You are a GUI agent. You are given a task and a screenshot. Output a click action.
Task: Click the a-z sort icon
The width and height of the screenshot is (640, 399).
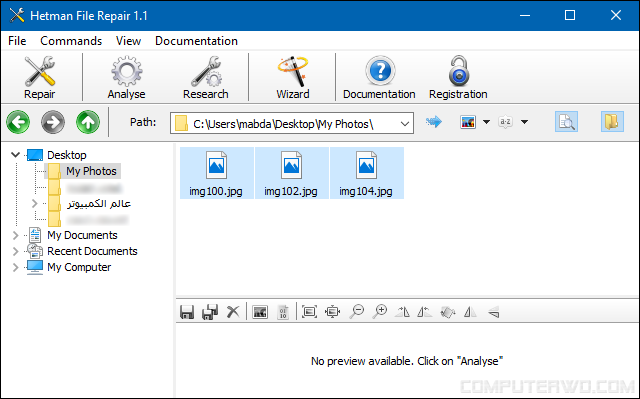[505, 122]
